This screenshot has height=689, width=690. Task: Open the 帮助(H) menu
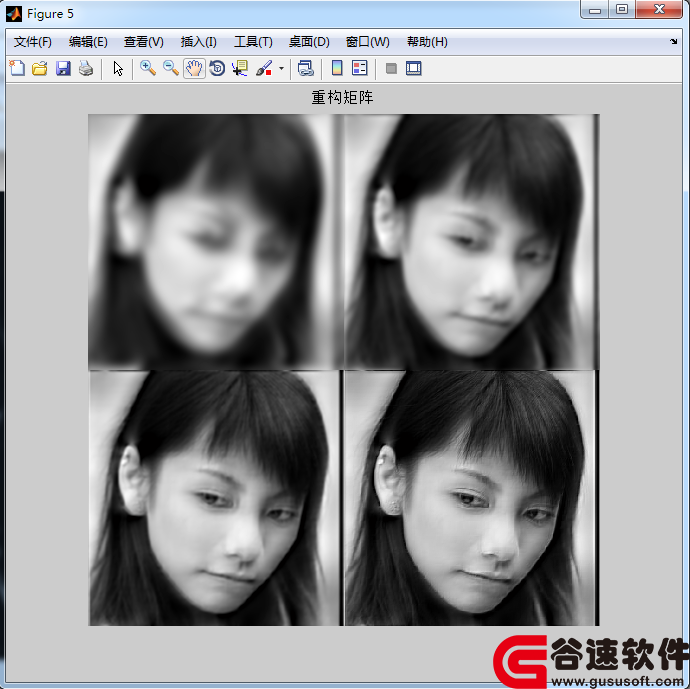click(427, 42)
